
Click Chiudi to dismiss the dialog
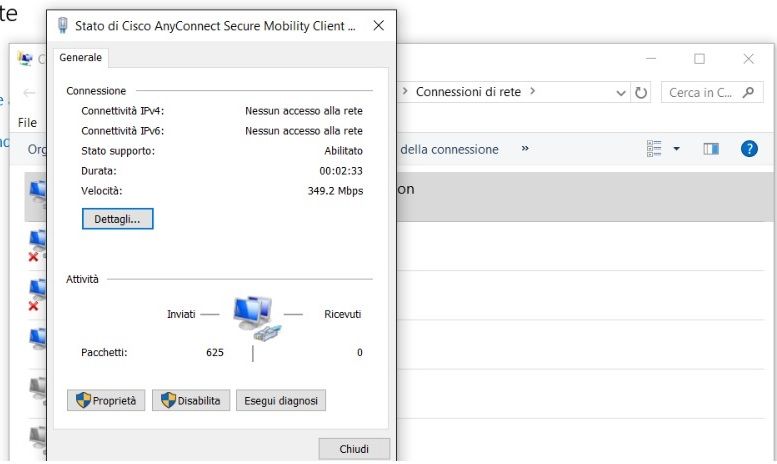coord(354,449)
